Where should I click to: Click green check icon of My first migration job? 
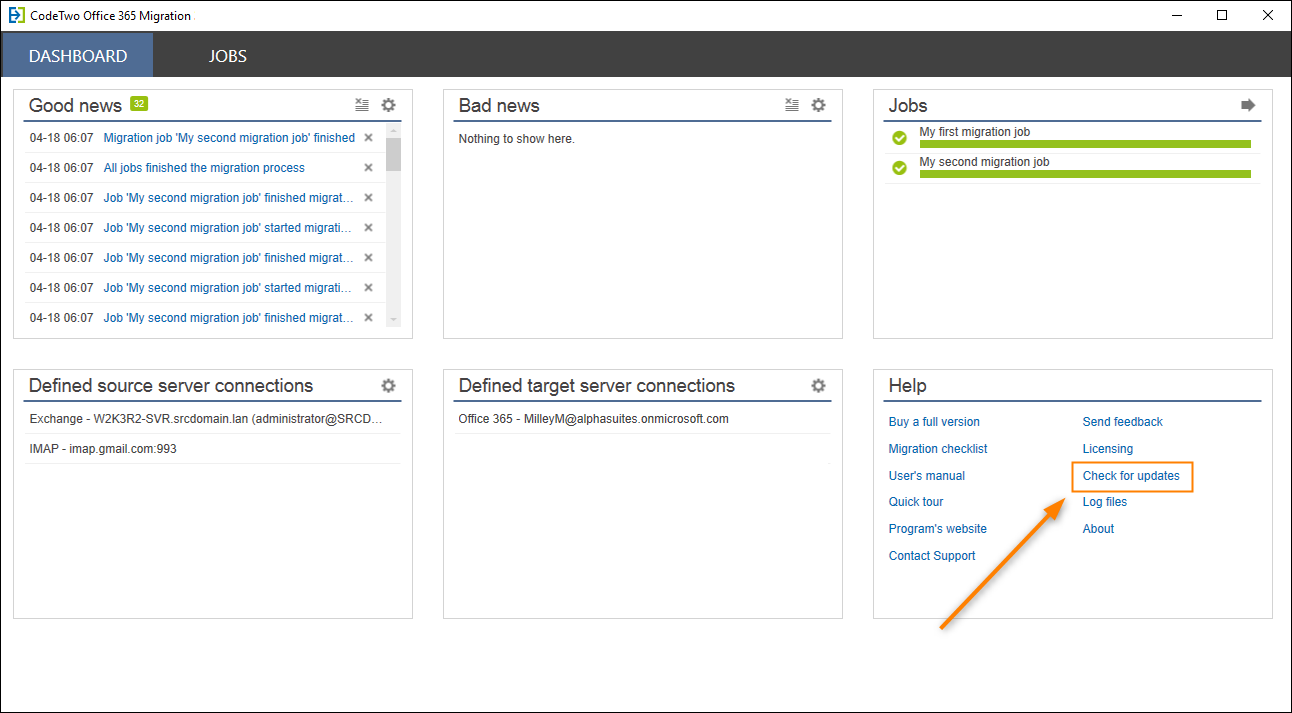(899, 138)
